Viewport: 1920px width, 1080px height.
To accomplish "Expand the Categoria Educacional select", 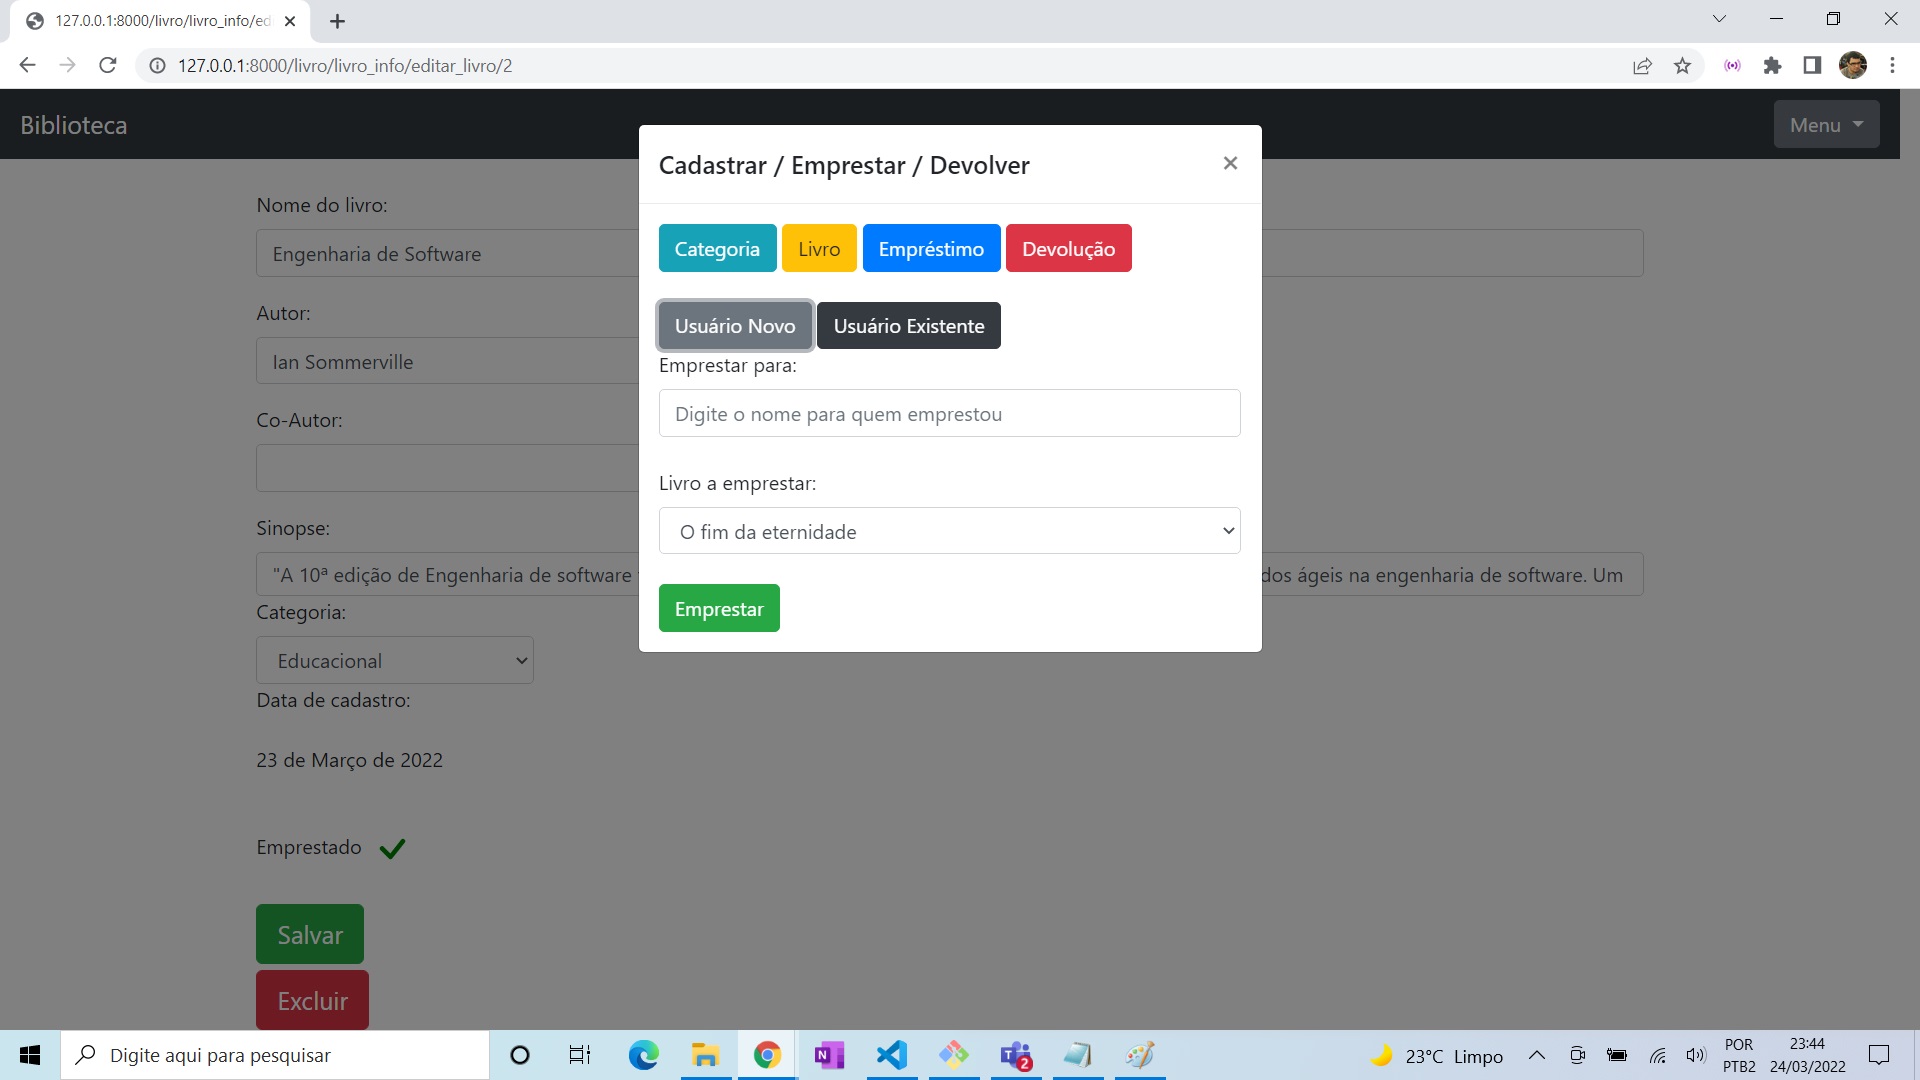I will pos(395,661).
